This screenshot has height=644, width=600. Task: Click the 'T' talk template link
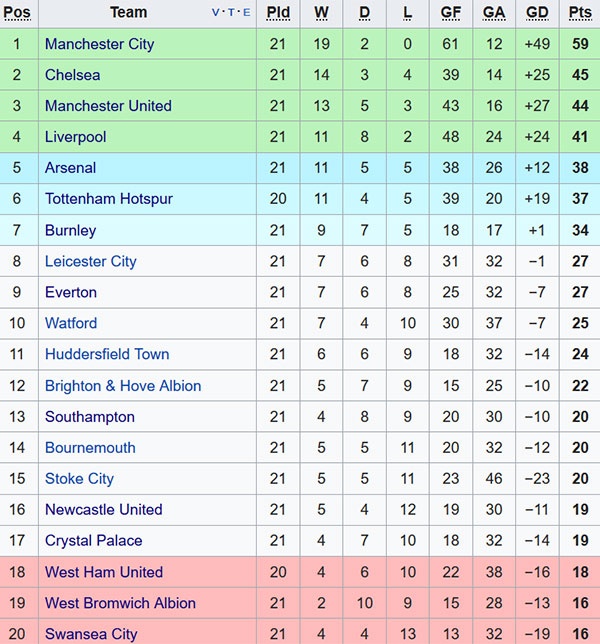coord(231,13)
